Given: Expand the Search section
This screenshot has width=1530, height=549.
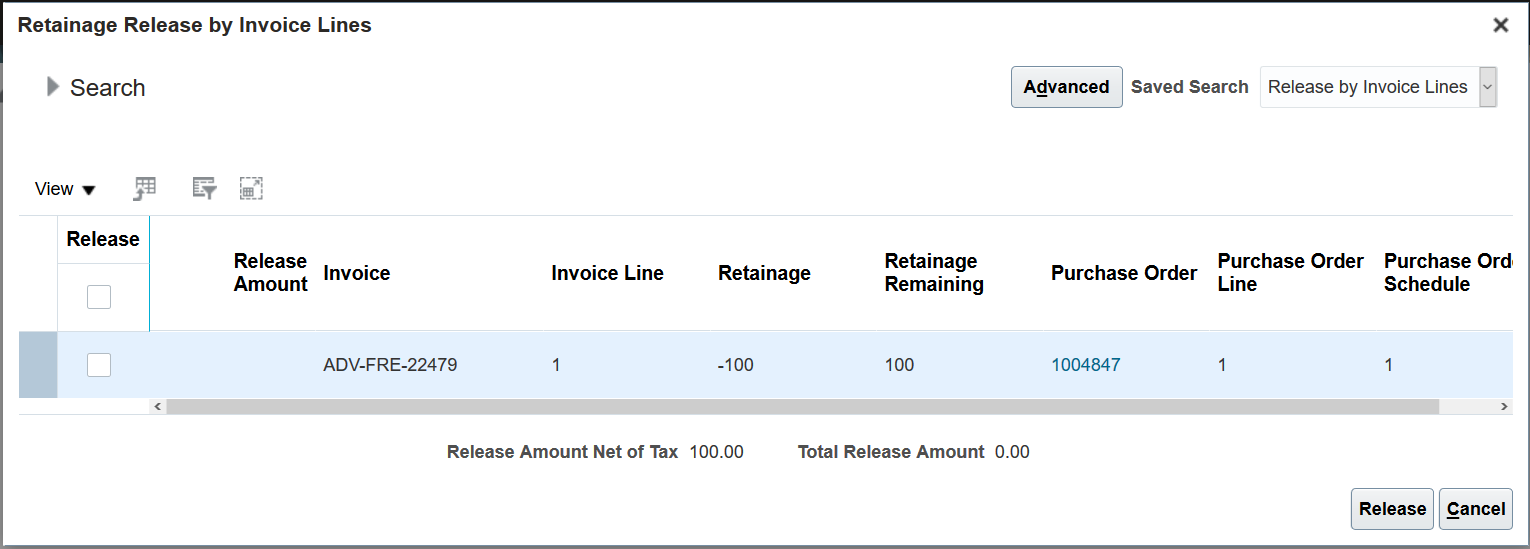Looking at the screenshot, I should pos(54,87).
